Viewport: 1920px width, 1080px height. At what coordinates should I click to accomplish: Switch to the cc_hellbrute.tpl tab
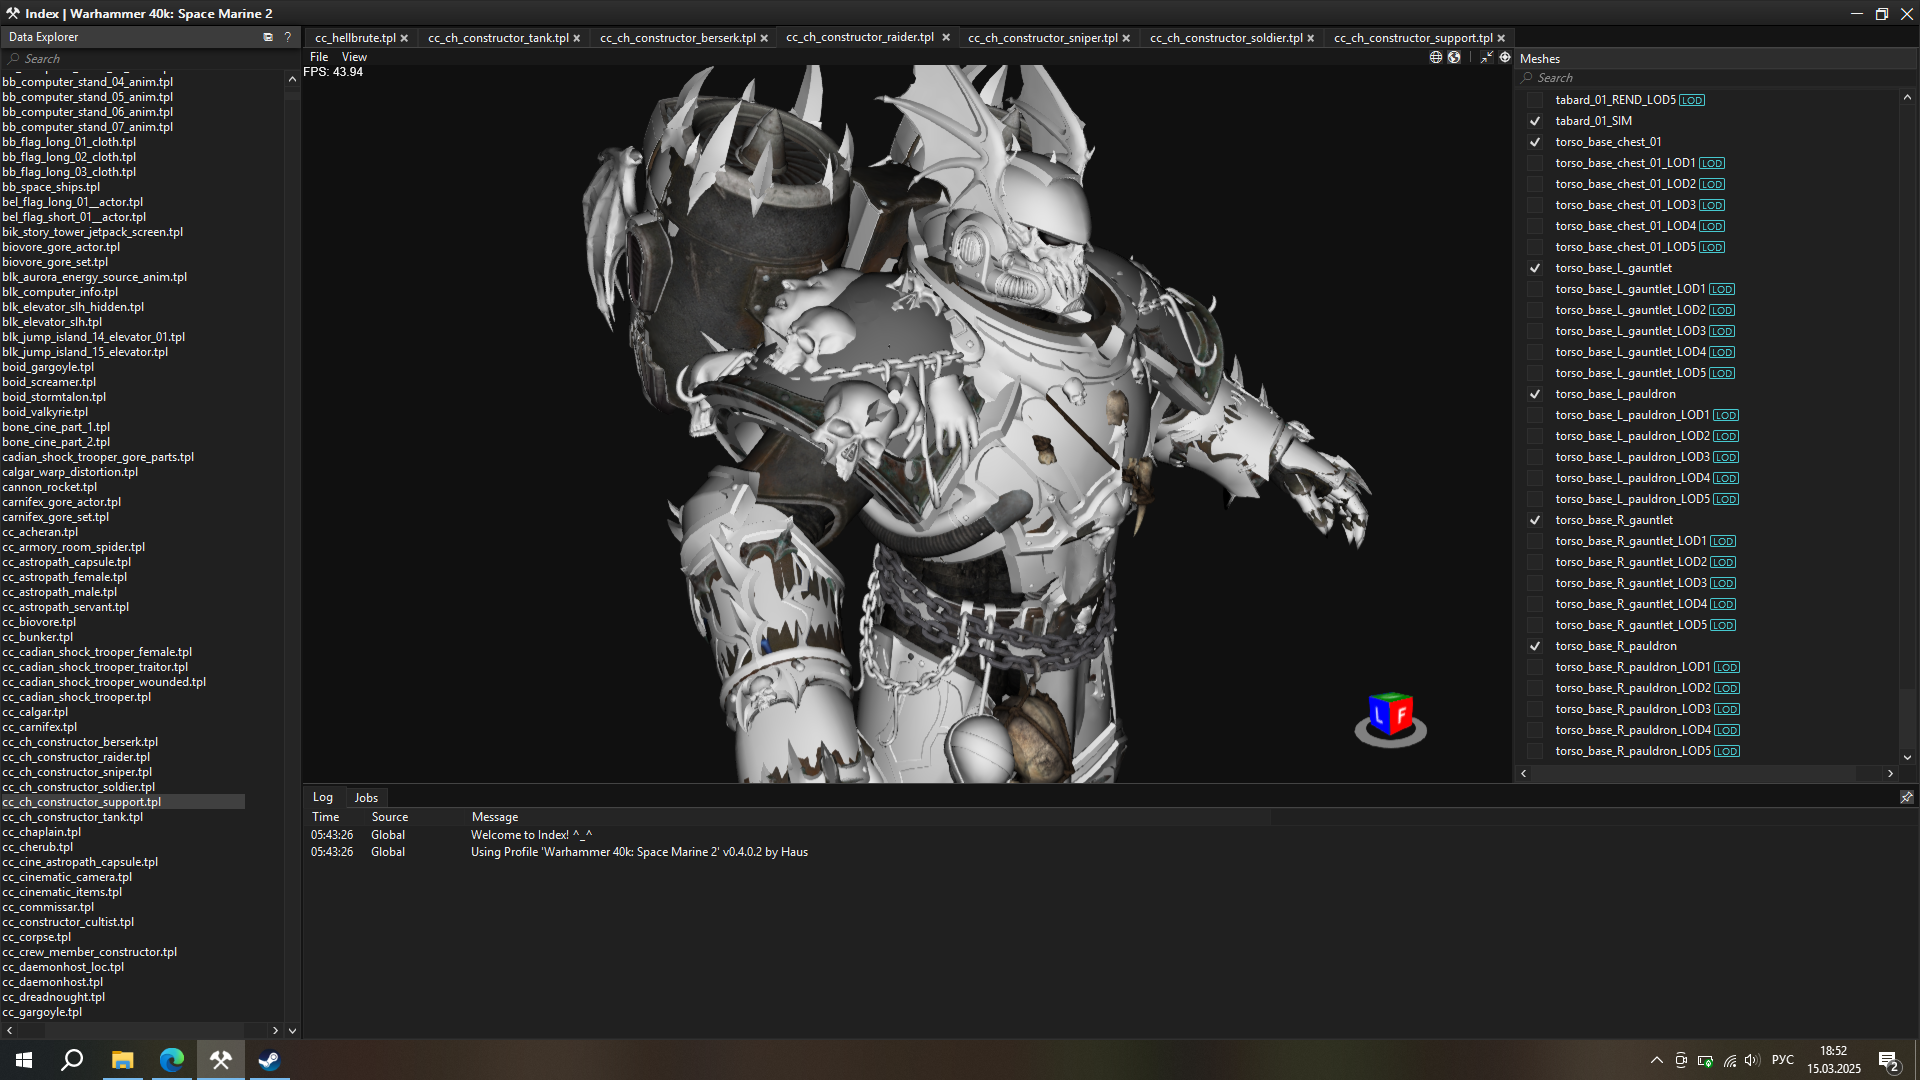coord(355,38)
